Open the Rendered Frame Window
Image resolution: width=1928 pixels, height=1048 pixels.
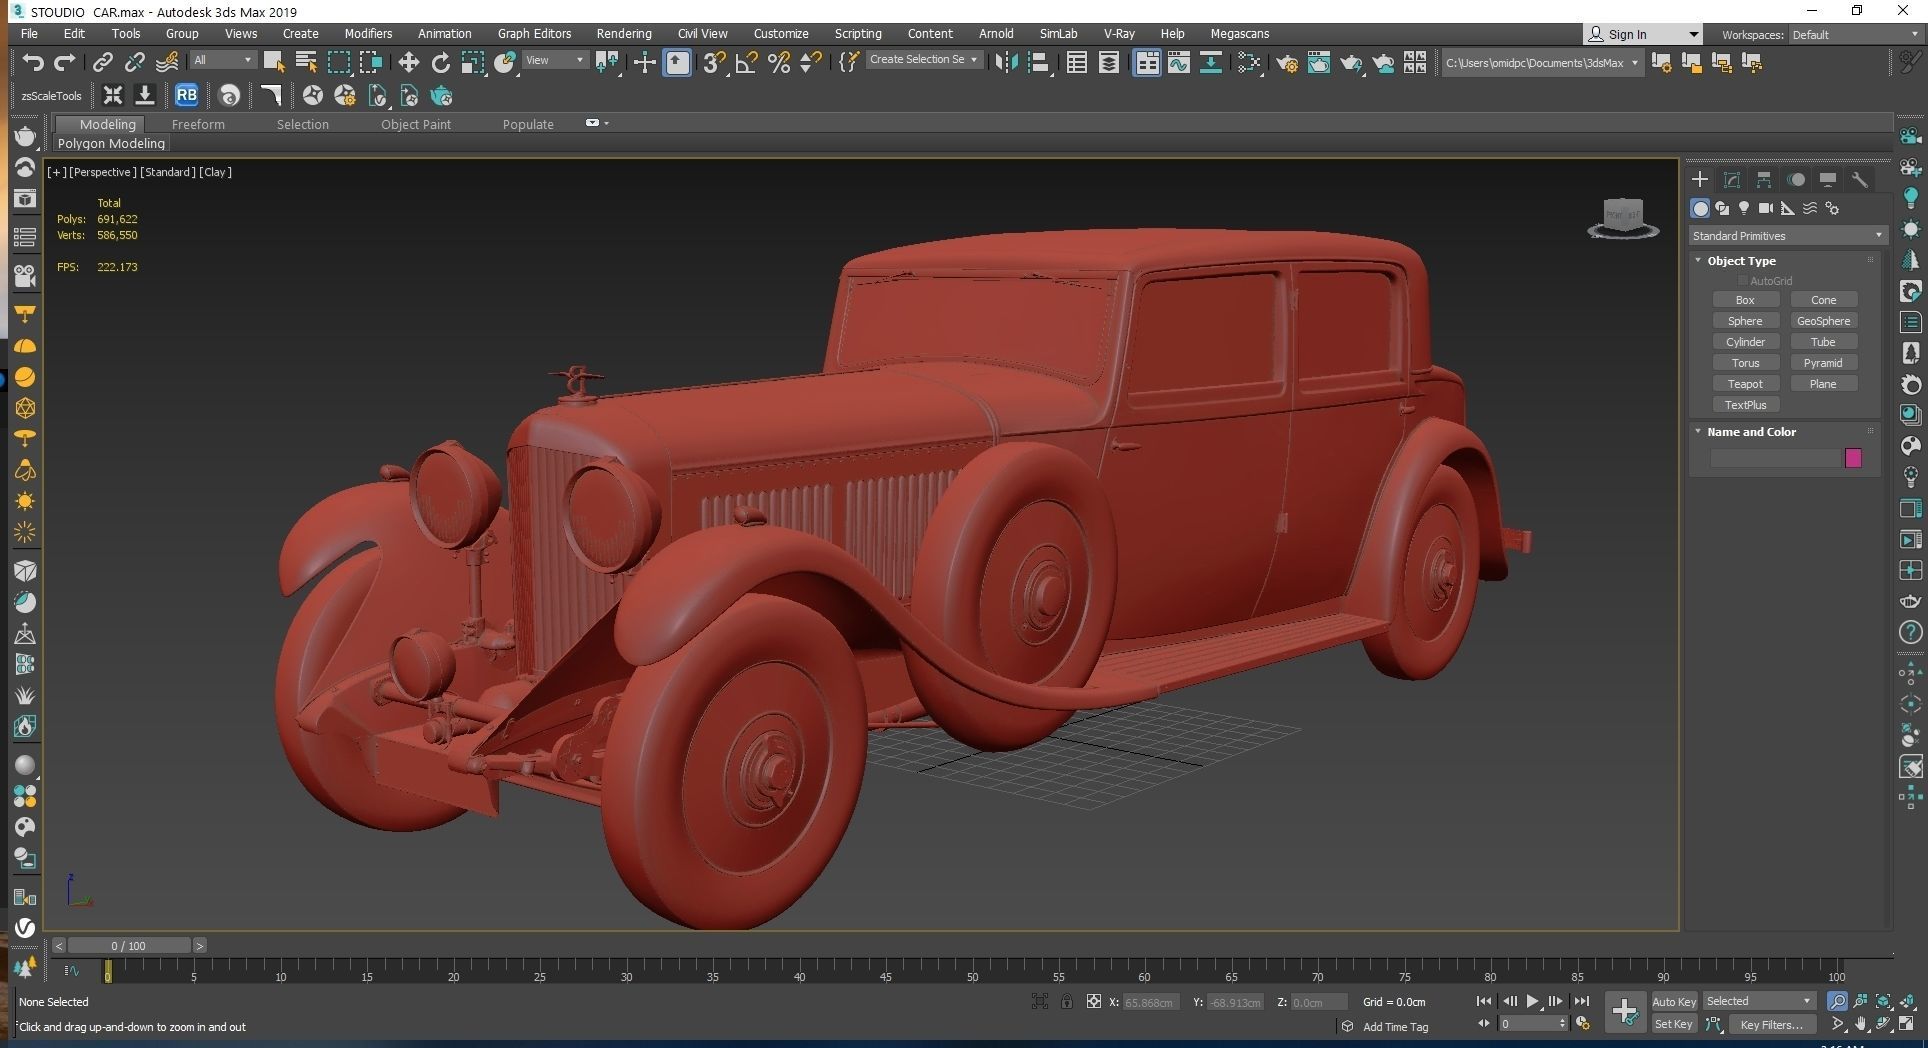pos(1319,63)
